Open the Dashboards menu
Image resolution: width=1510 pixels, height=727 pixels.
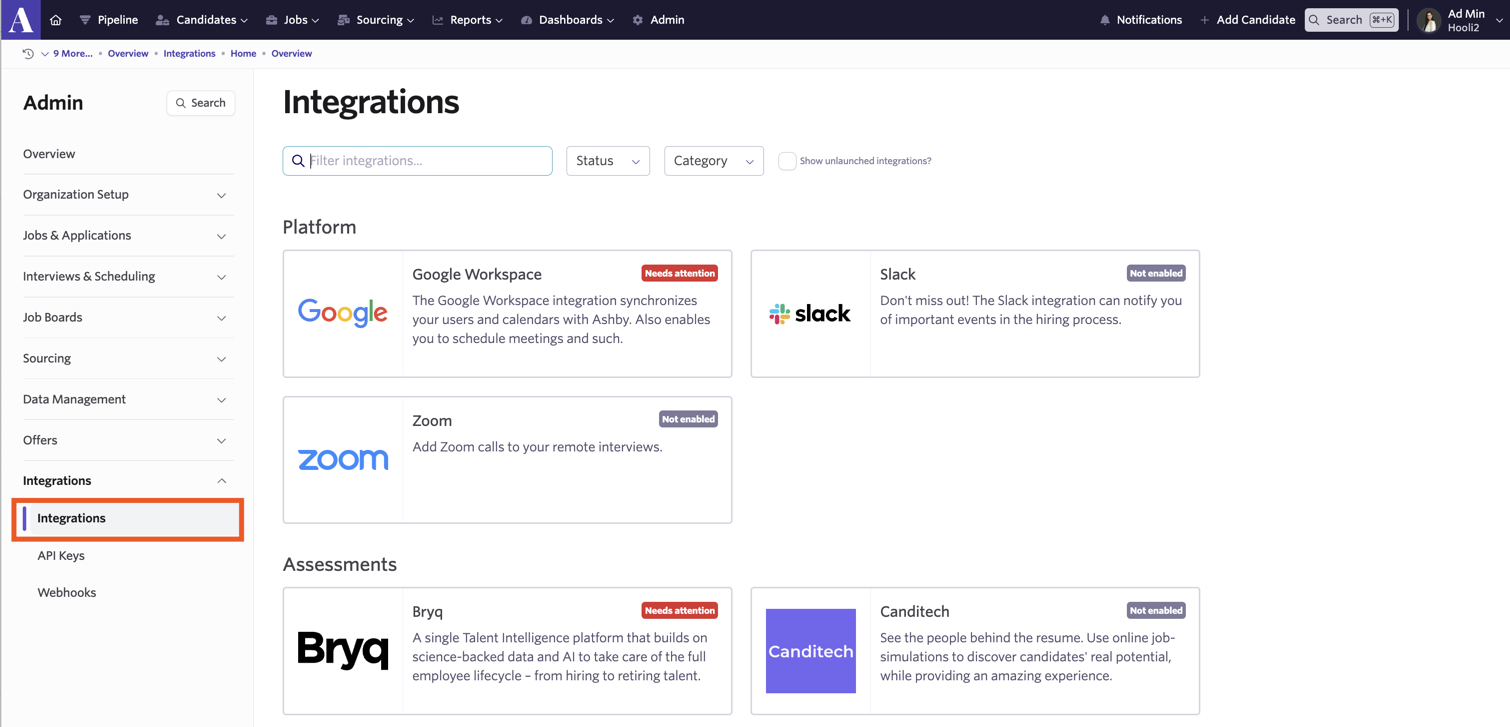pyautogui.click(x=567, y=20)
